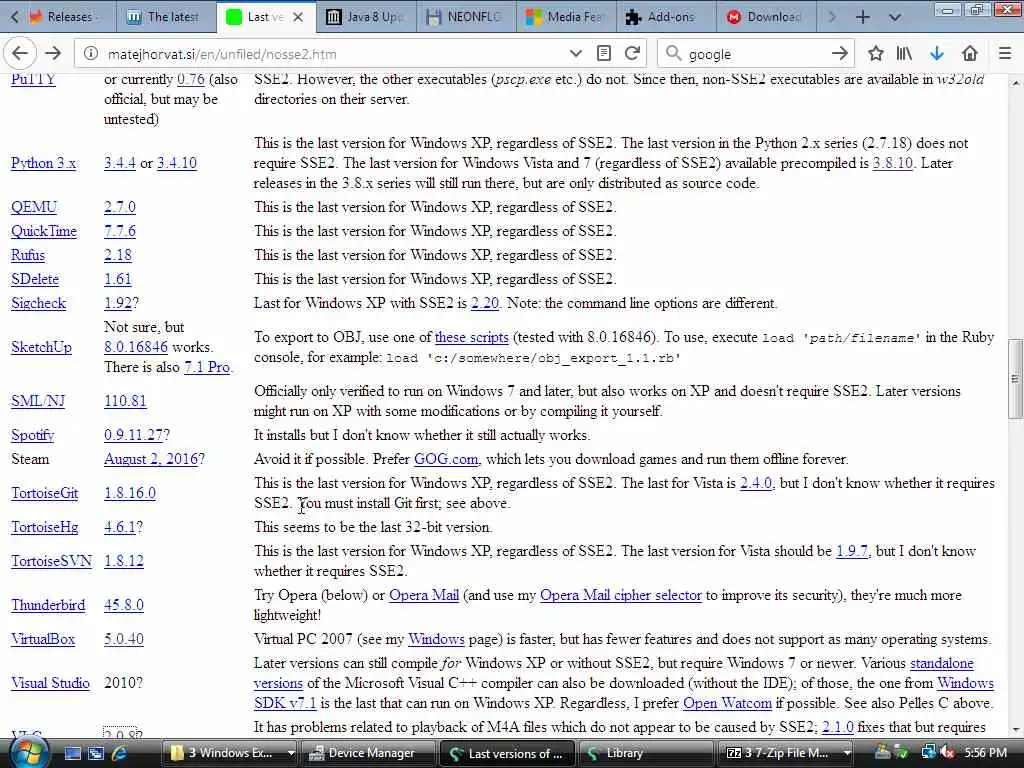Launch Internet Explorer from quick launch
Screen dimensions: 1024x768
coord(120,753)
